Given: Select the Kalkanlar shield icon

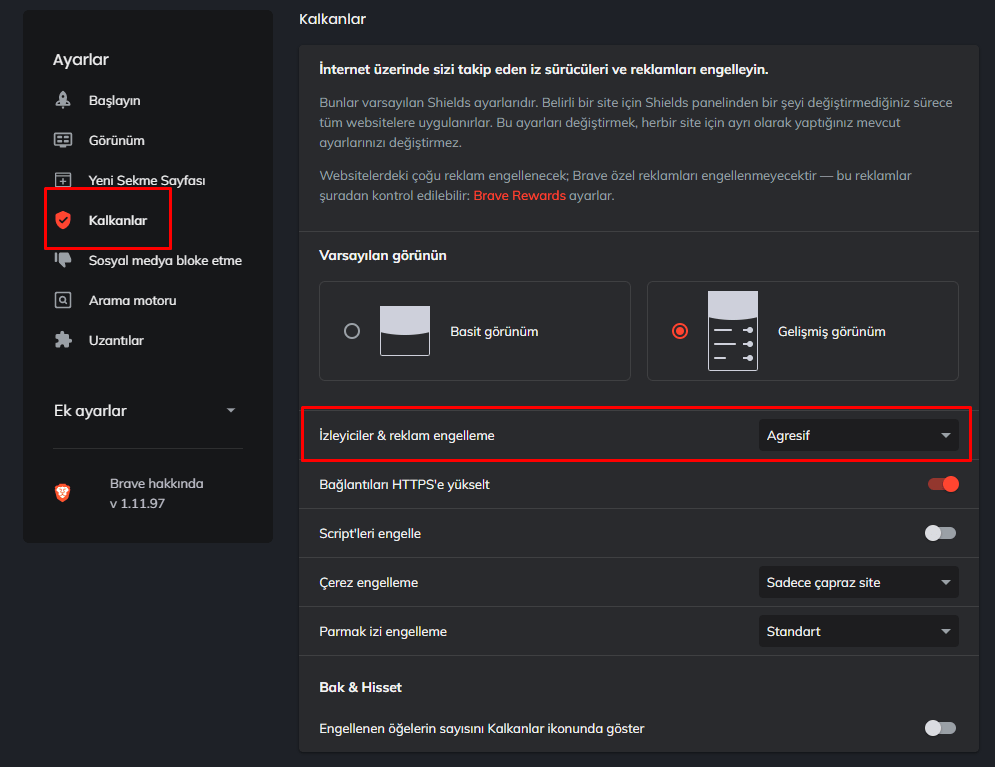Looking at the screenshot, I should pyautogui.click(x=62, y=219).
